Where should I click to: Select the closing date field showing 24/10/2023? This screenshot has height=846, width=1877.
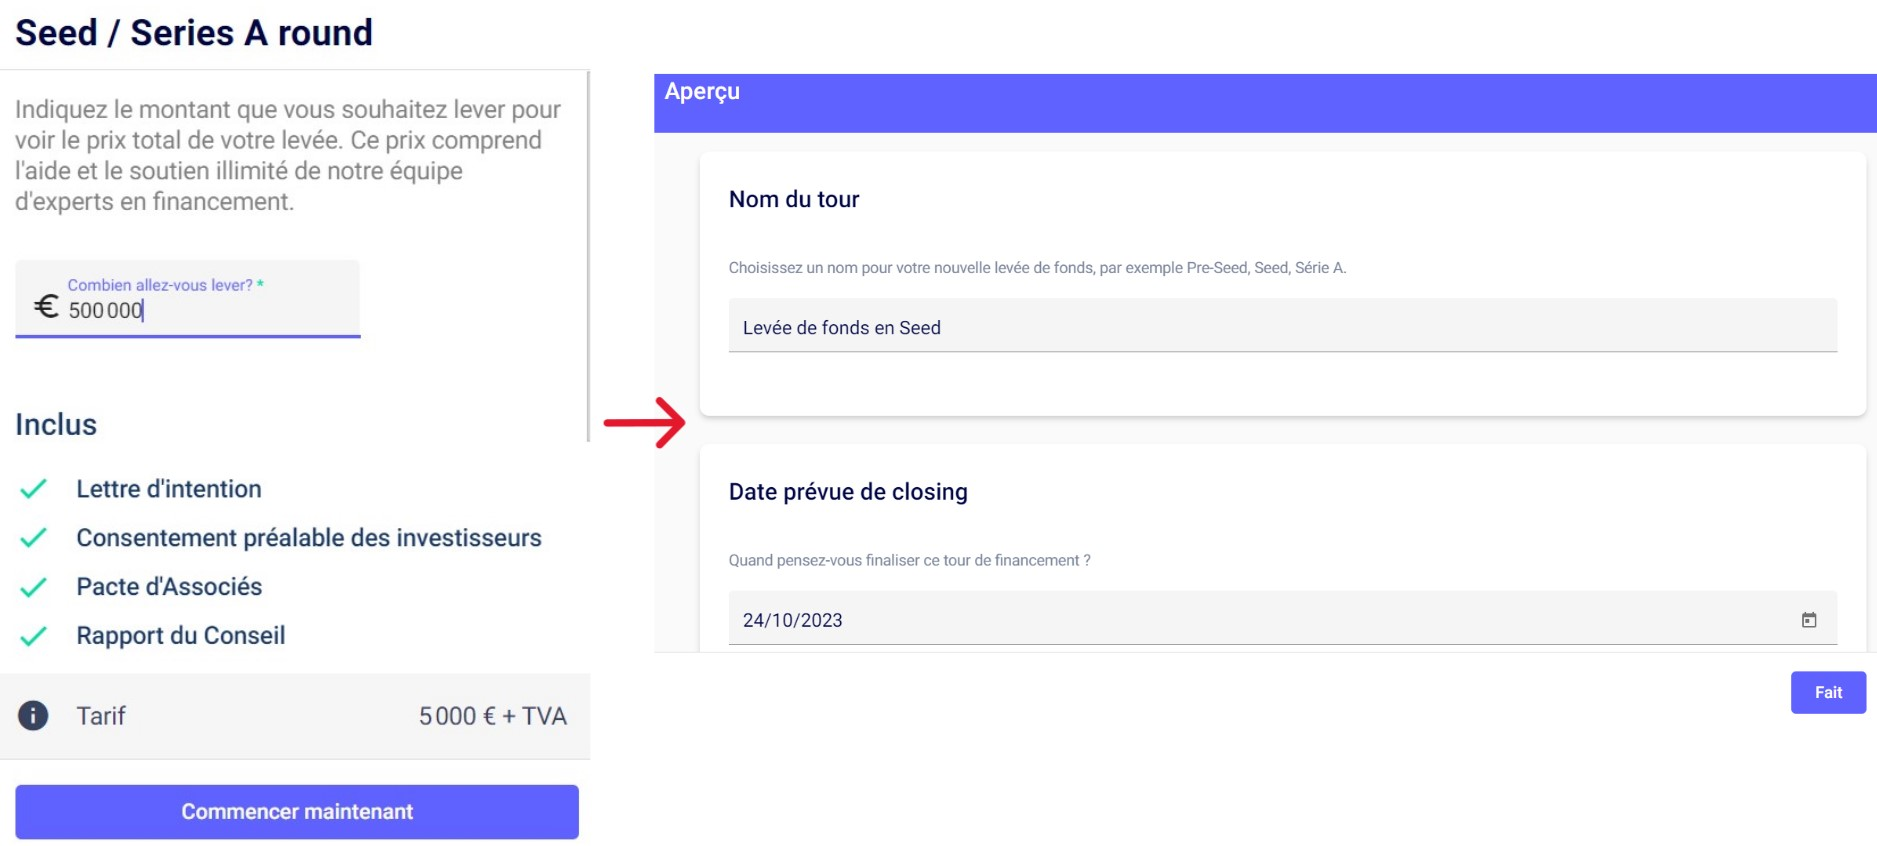coord(1260,620)
